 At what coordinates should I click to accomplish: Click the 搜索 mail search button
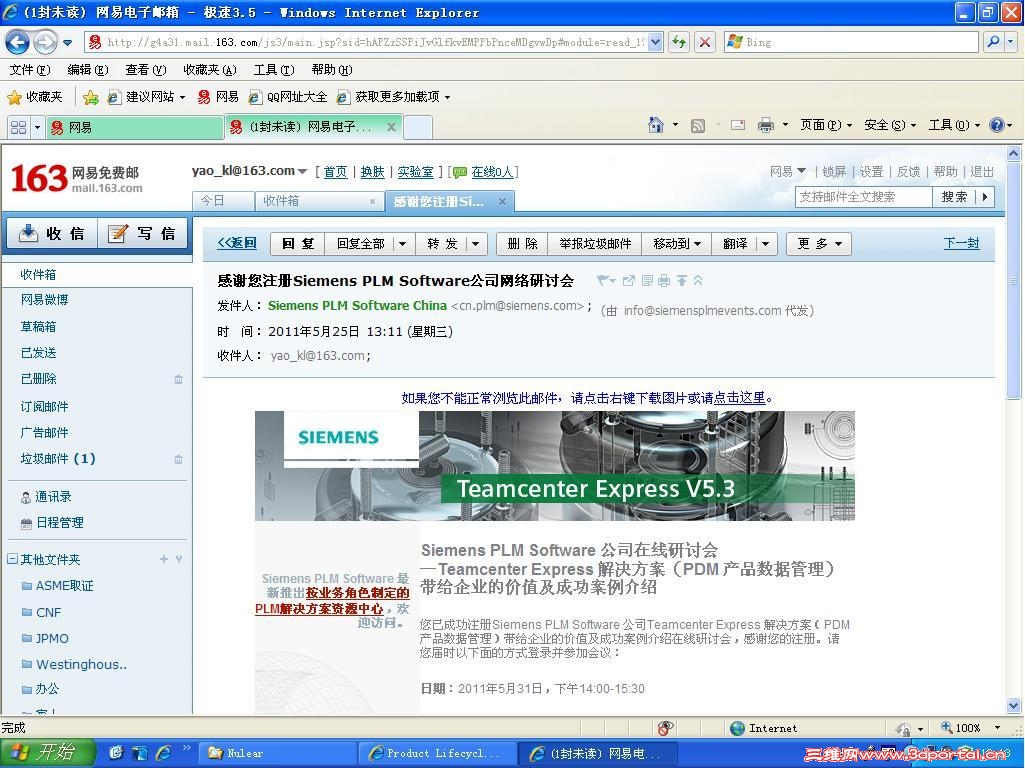pyautogui.click(x=954, y=197)
